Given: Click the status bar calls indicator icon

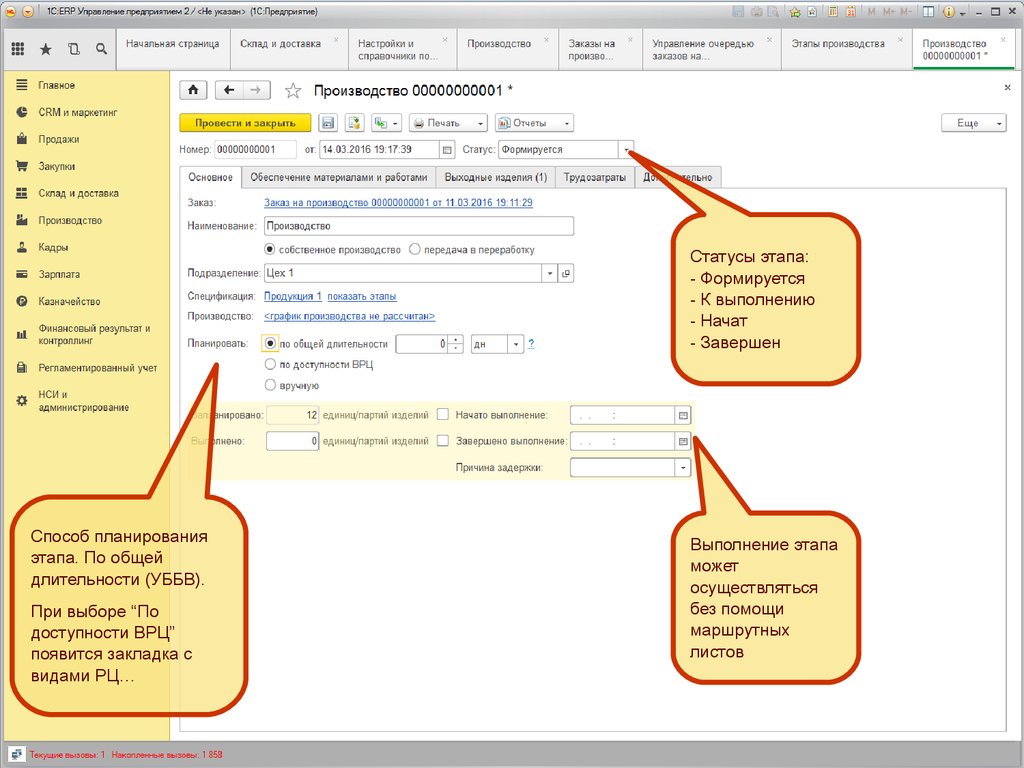Looking at the screenshot, I should (x=17, y=754).
